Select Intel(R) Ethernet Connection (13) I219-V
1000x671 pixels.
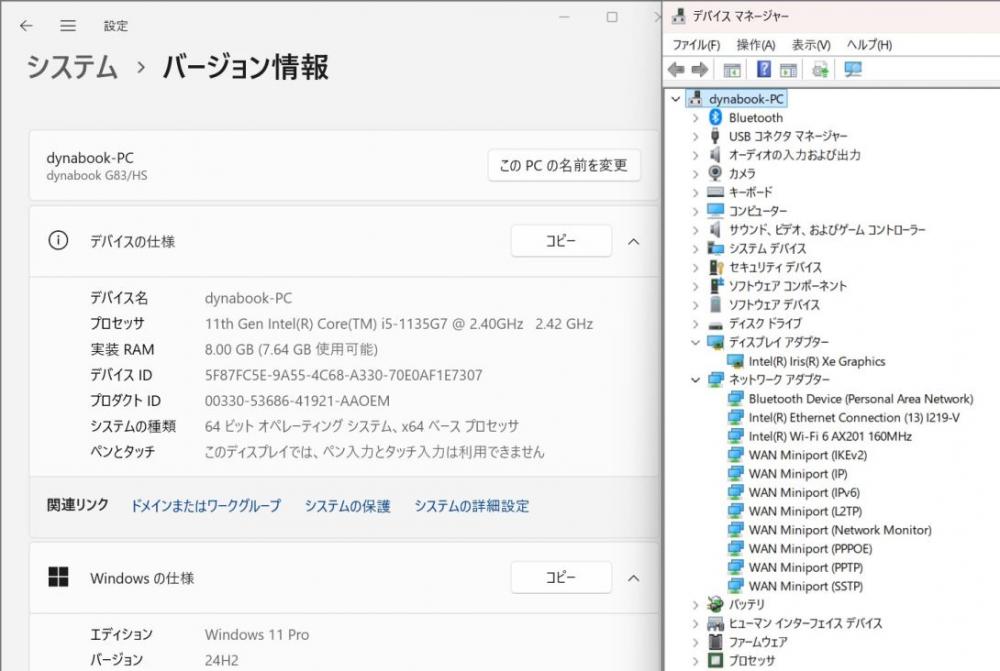[x=854, y=417]
